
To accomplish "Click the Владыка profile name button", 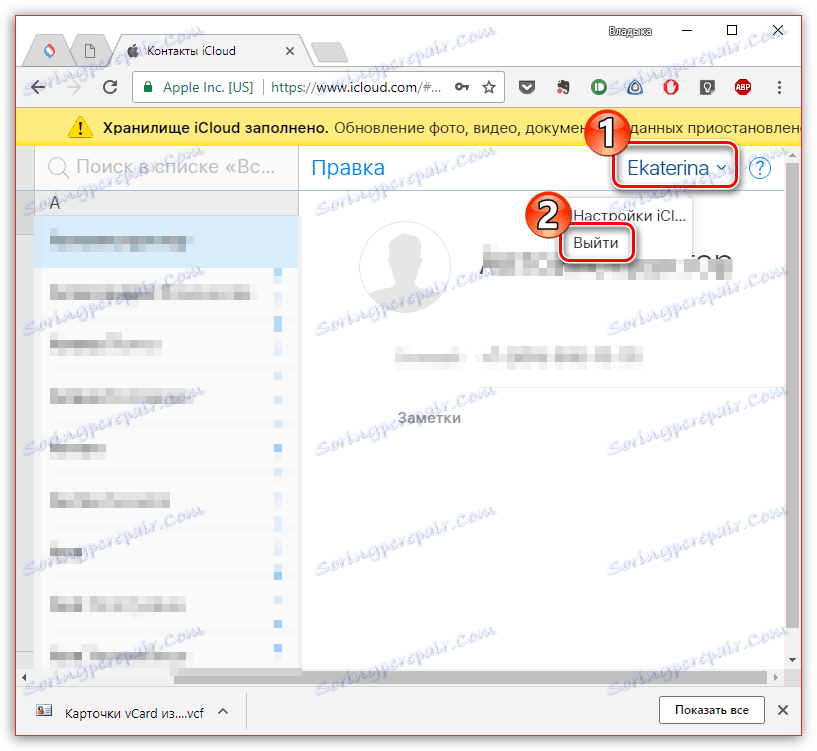I will pos(630,31).
